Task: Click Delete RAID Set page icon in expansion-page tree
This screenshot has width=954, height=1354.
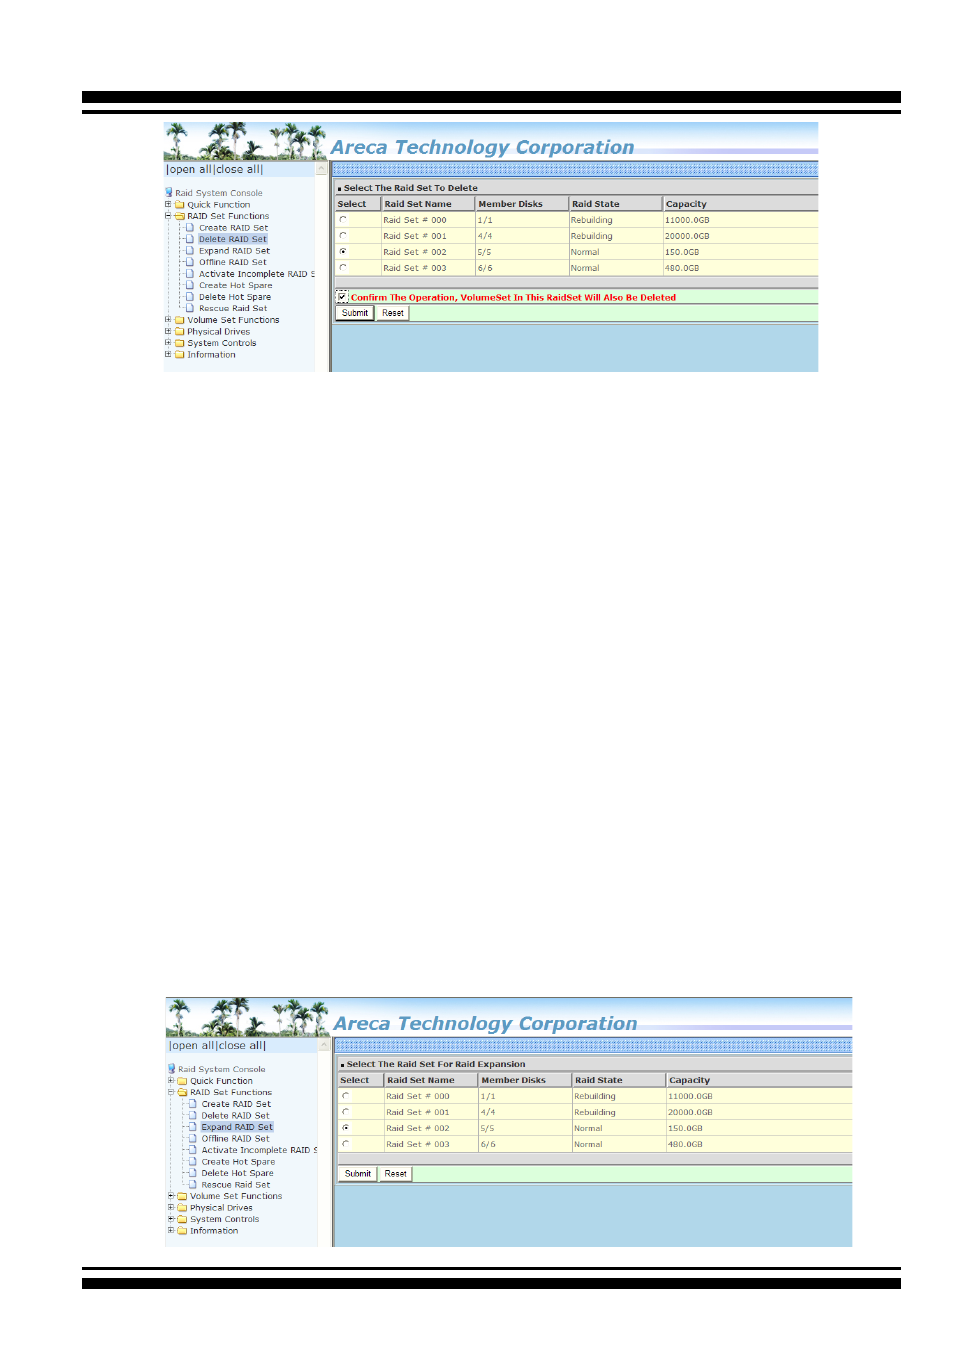Action: point(193,1115)
